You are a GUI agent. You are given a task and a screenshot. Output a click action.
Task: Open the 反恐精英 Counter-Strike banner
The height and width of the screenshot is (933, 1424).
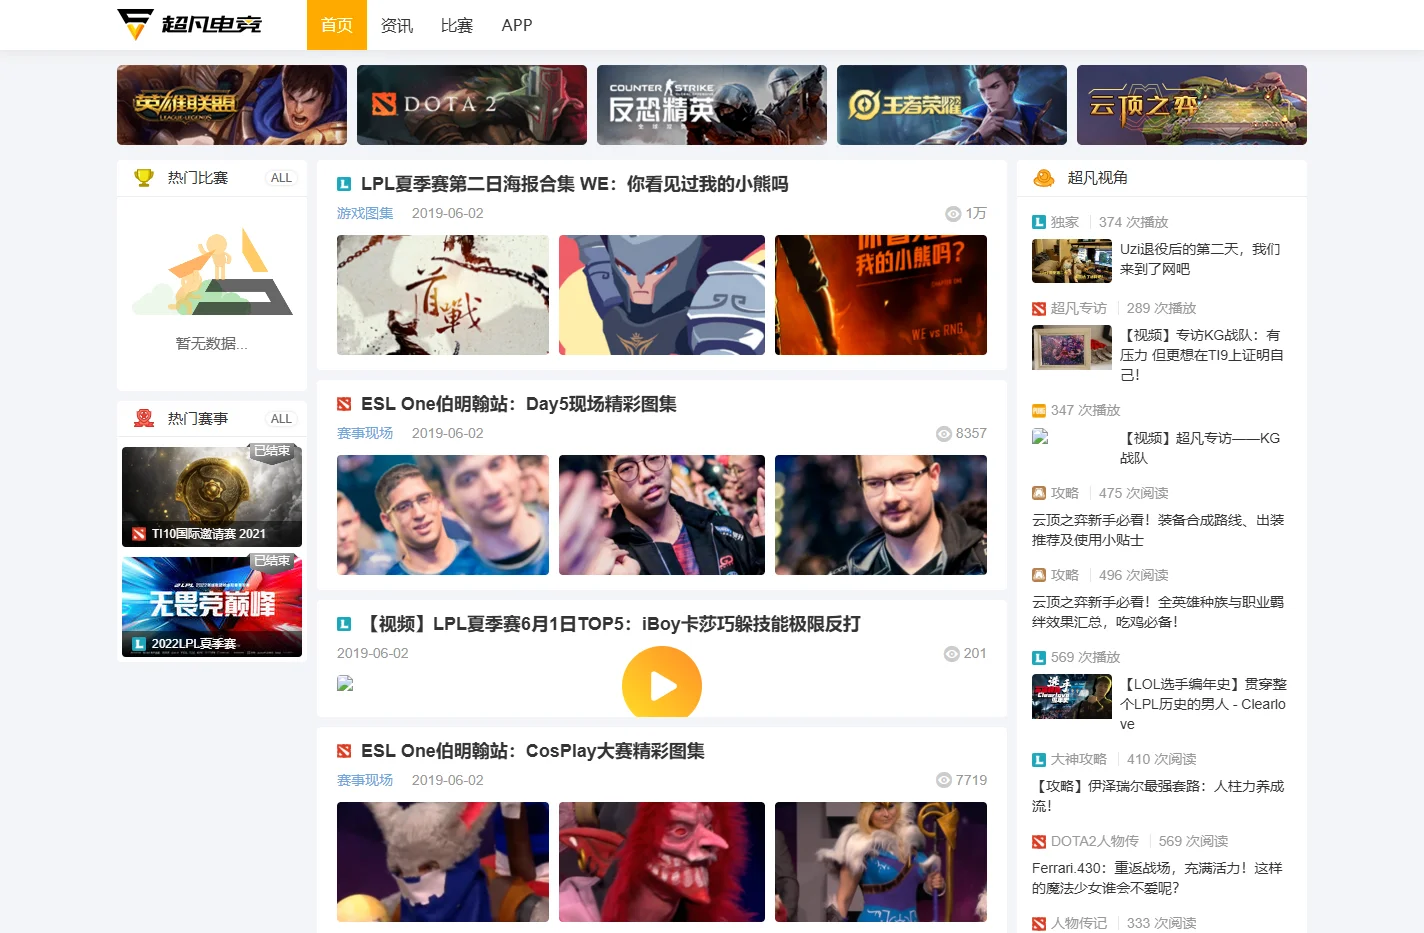coord(712,105)
